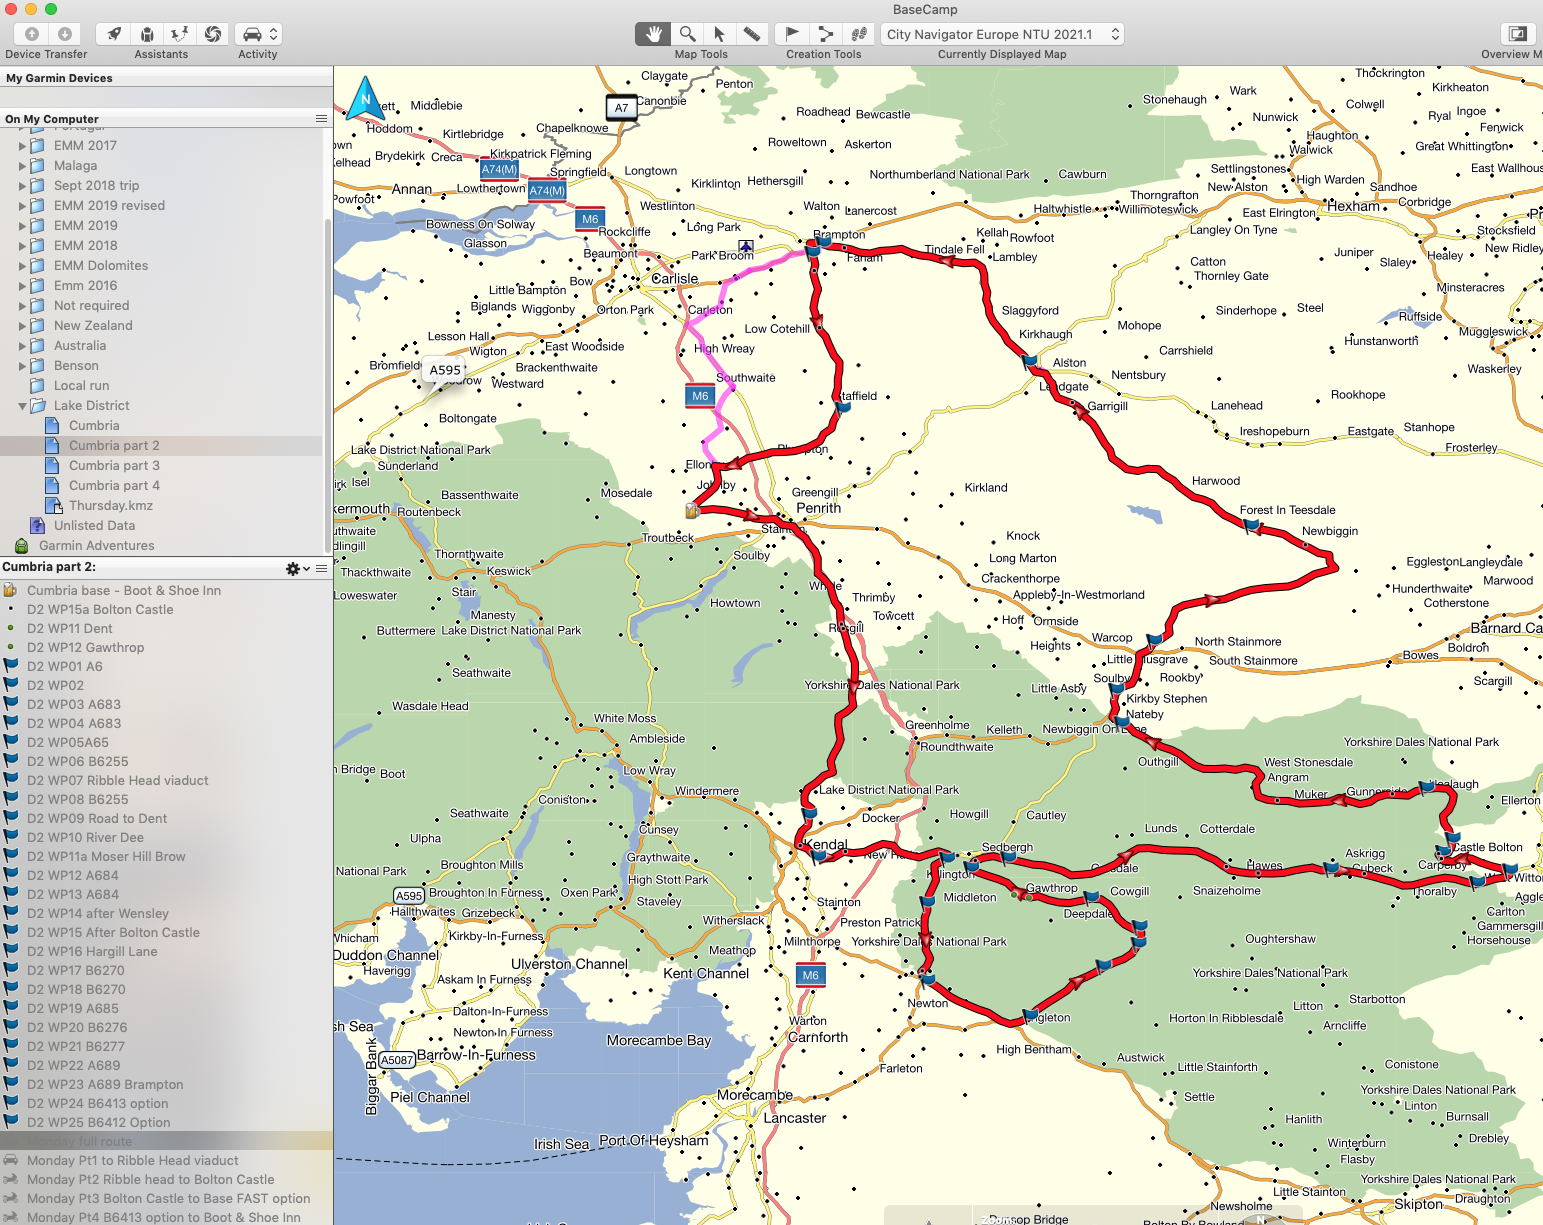Image resolution: width=1543 pixels, height=1225 pixels.
Task: Select the New Waypoint flag tool
Action: (791, 34)
